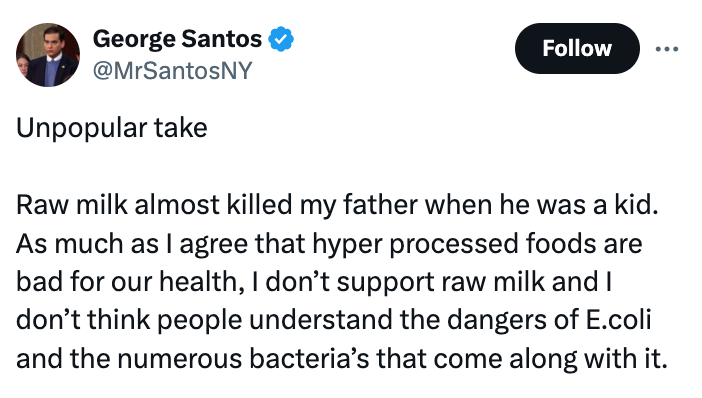Click the Follow button
Screen dimensions: 702x398
[577, 48]
